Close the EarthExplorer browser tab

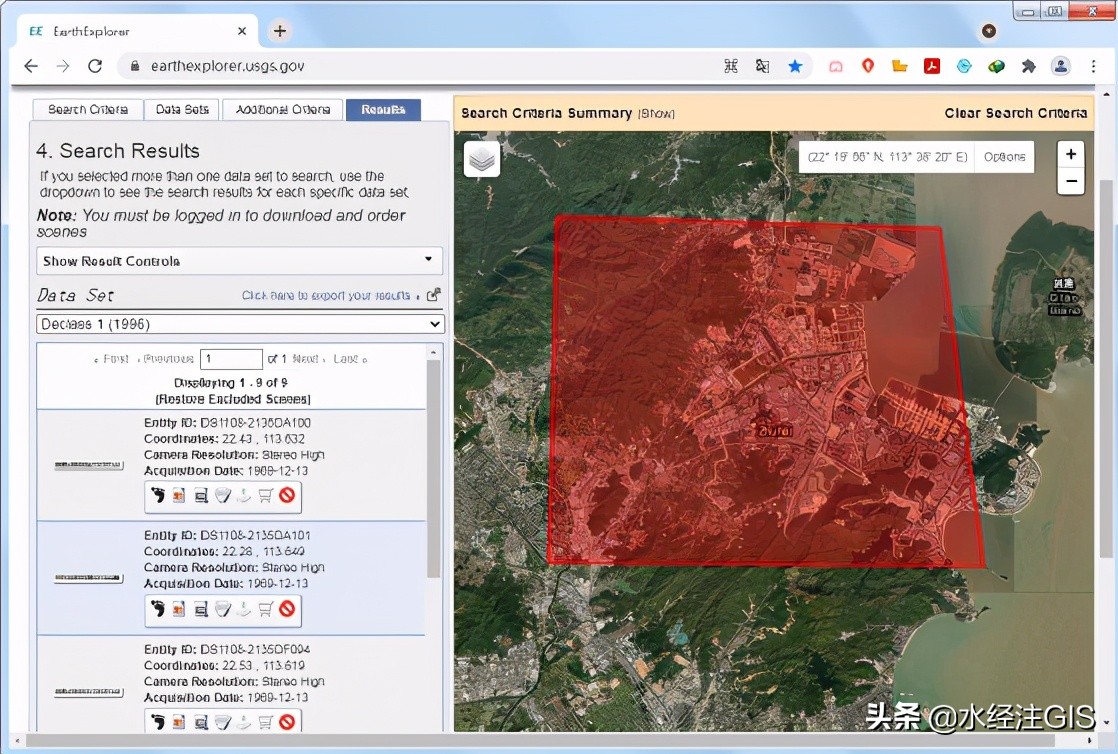[242, 31]
